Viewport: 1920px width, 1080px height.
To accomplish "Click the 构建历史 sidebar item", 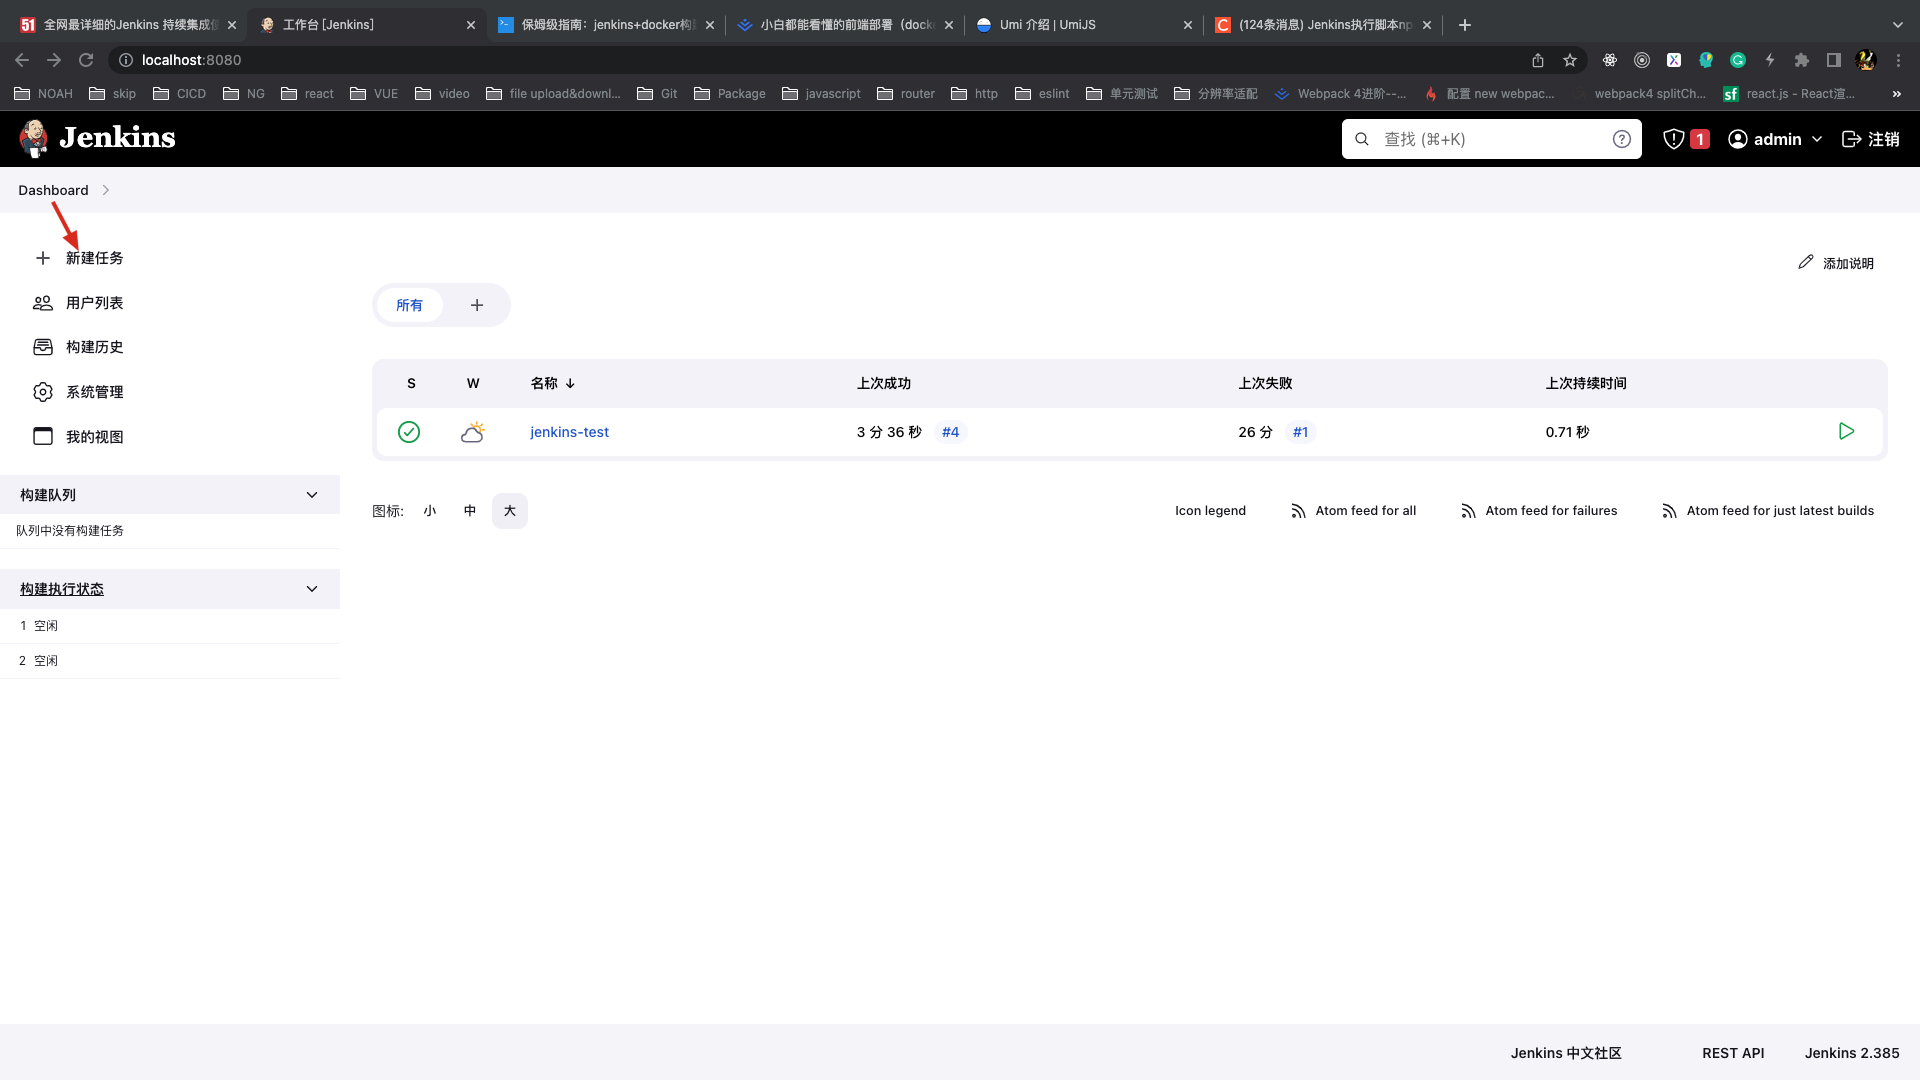I will point(94,347).
